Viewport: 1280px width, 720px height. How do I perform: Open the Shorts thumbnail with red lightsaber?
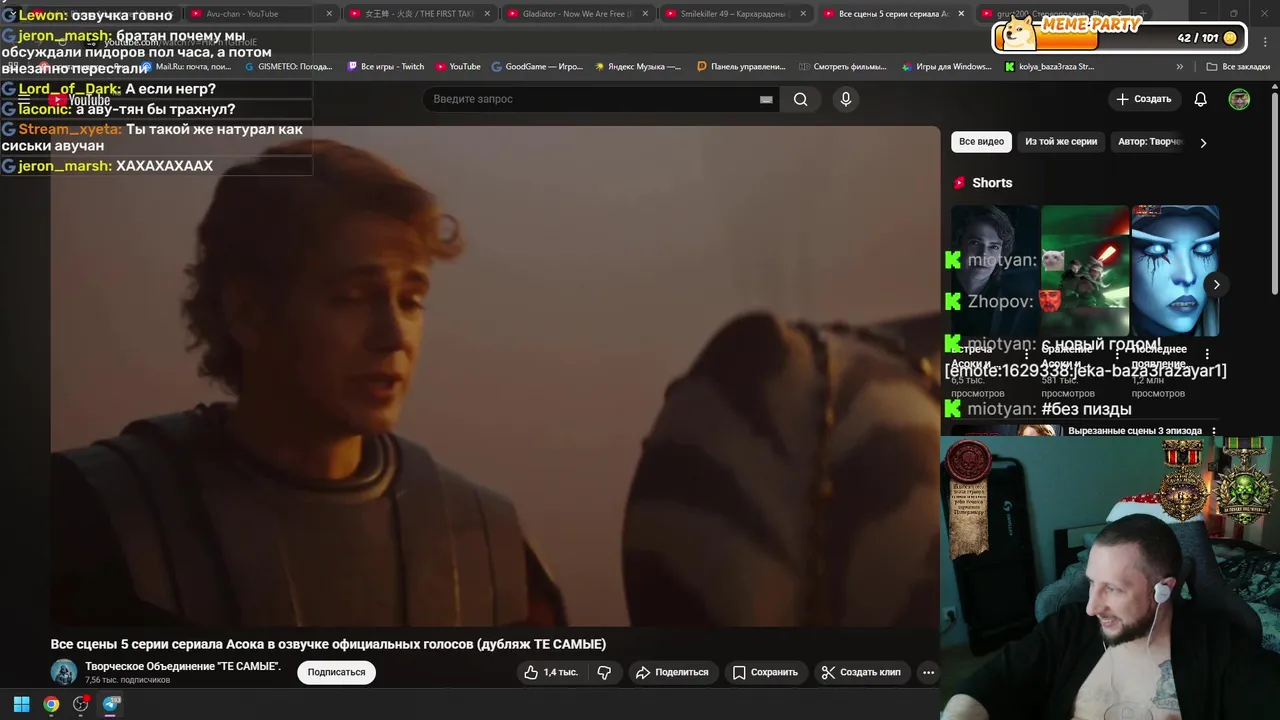1085,270
